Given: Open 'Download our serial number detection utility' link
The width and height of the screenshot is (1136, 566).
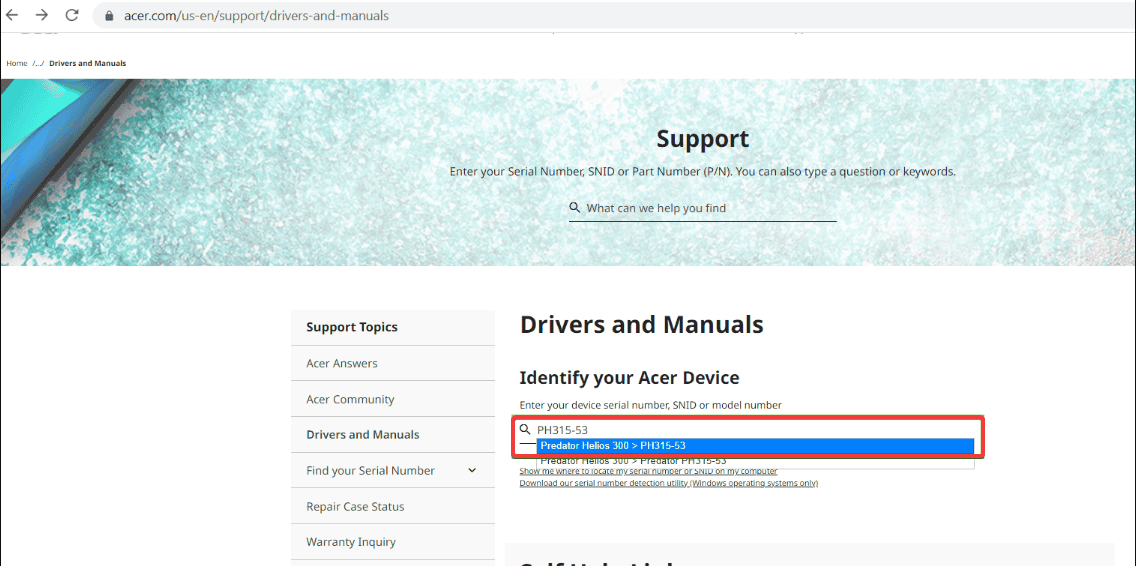Looking at the screenshot, I should (x=669, y=483).
